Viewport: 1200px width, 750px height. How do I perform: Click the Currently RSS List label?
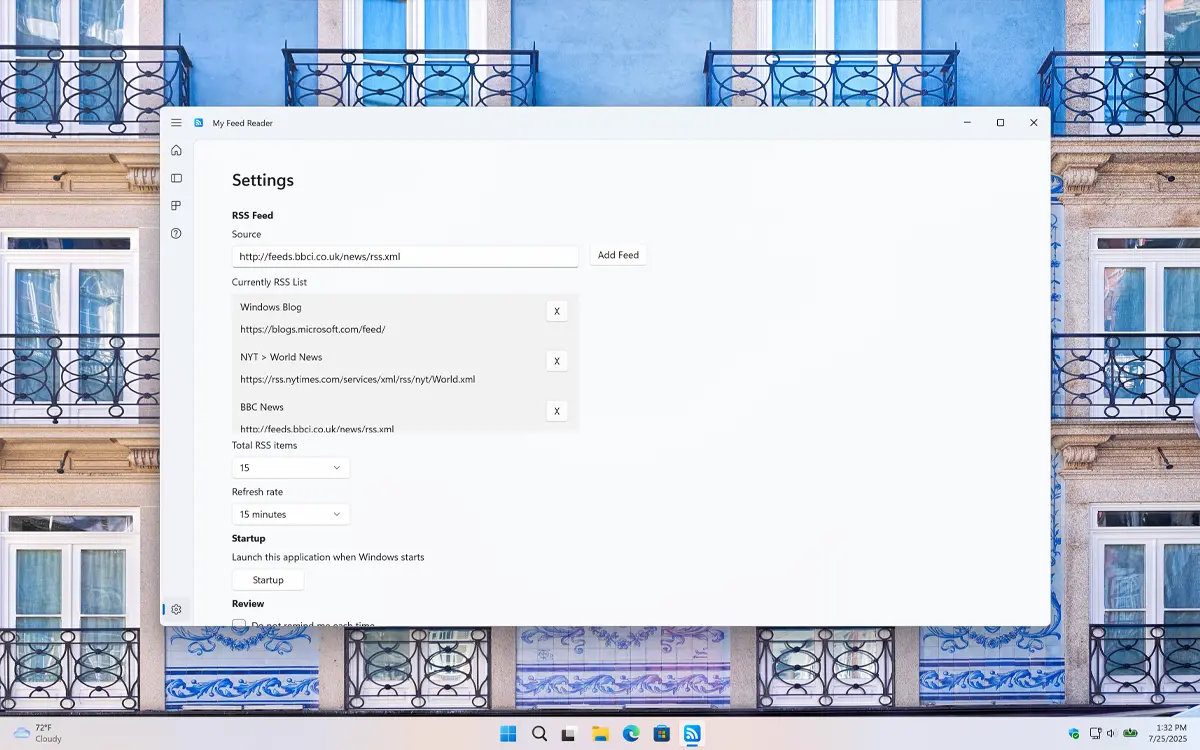tap(269, 282)
